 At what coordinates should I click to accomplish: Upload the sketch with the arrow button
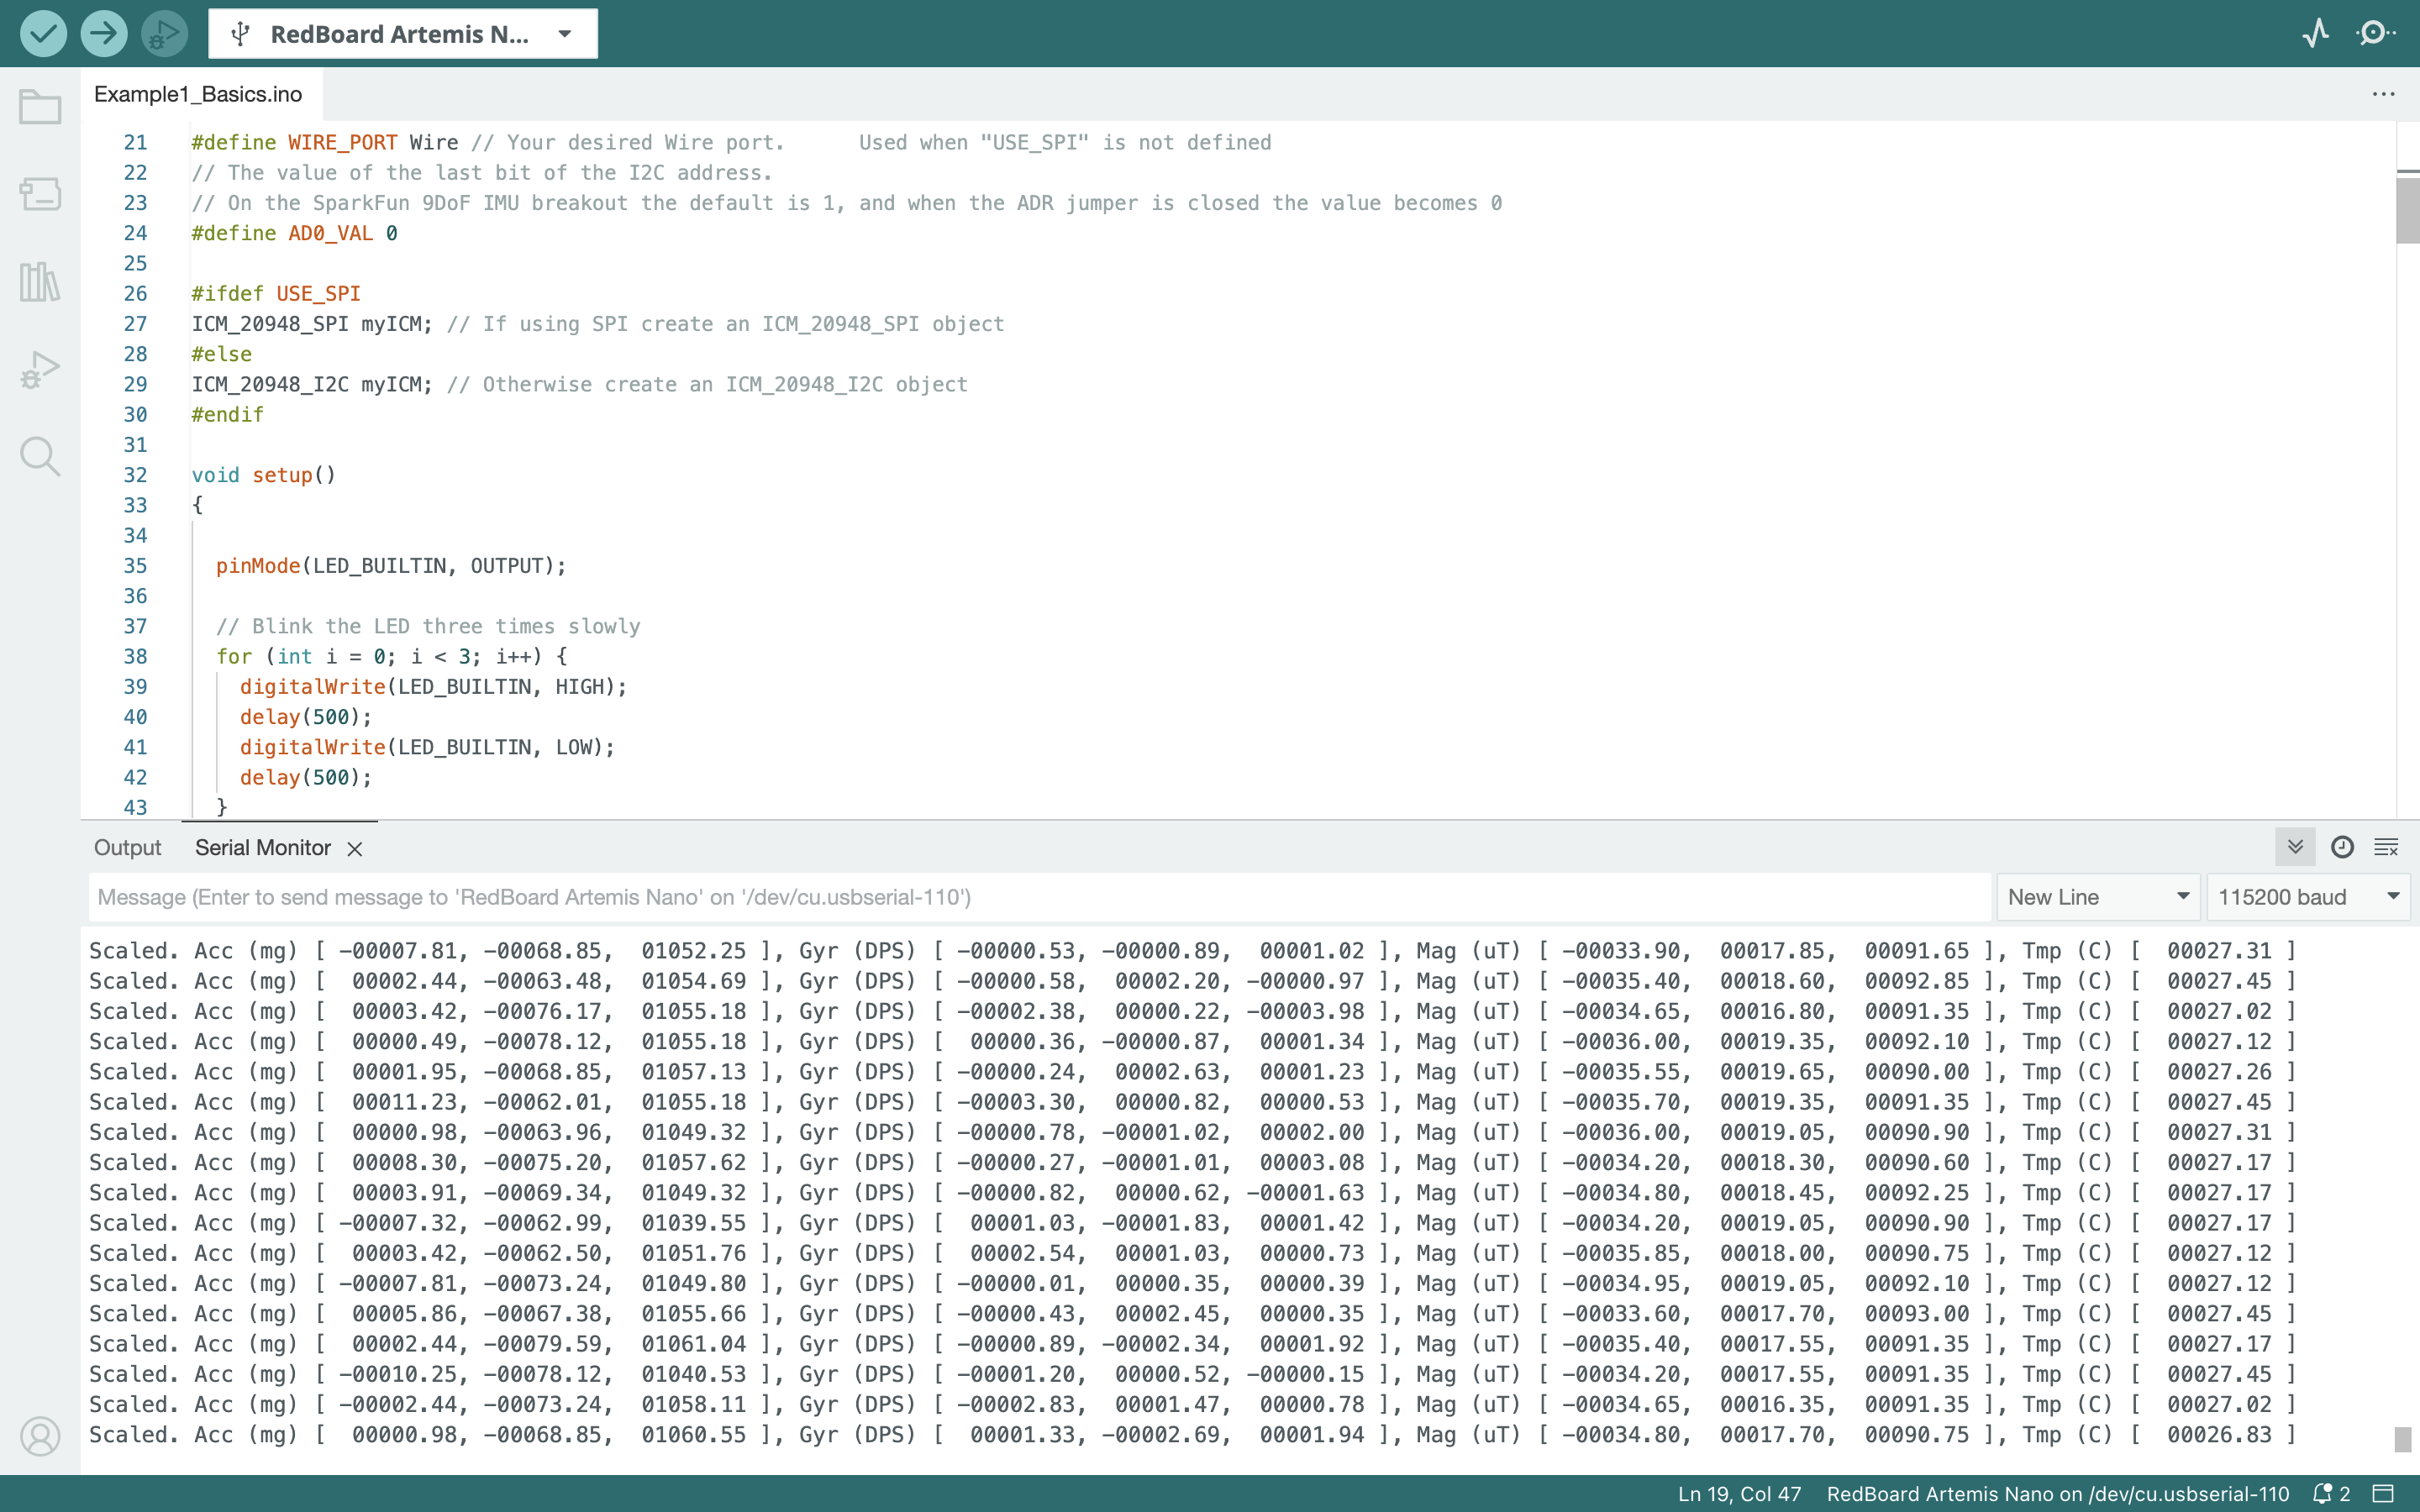pos(104,34)
